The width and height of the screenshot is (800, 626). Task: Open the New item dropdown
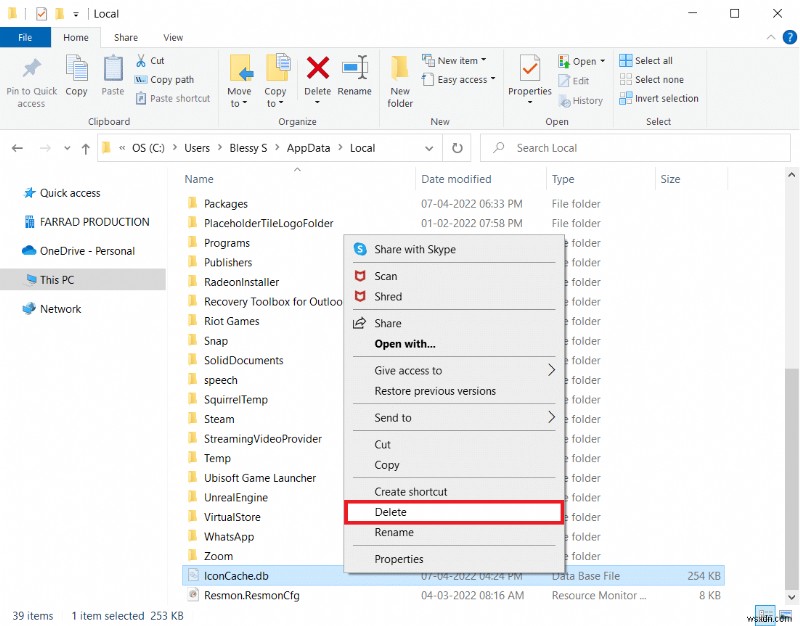(458, 60)
